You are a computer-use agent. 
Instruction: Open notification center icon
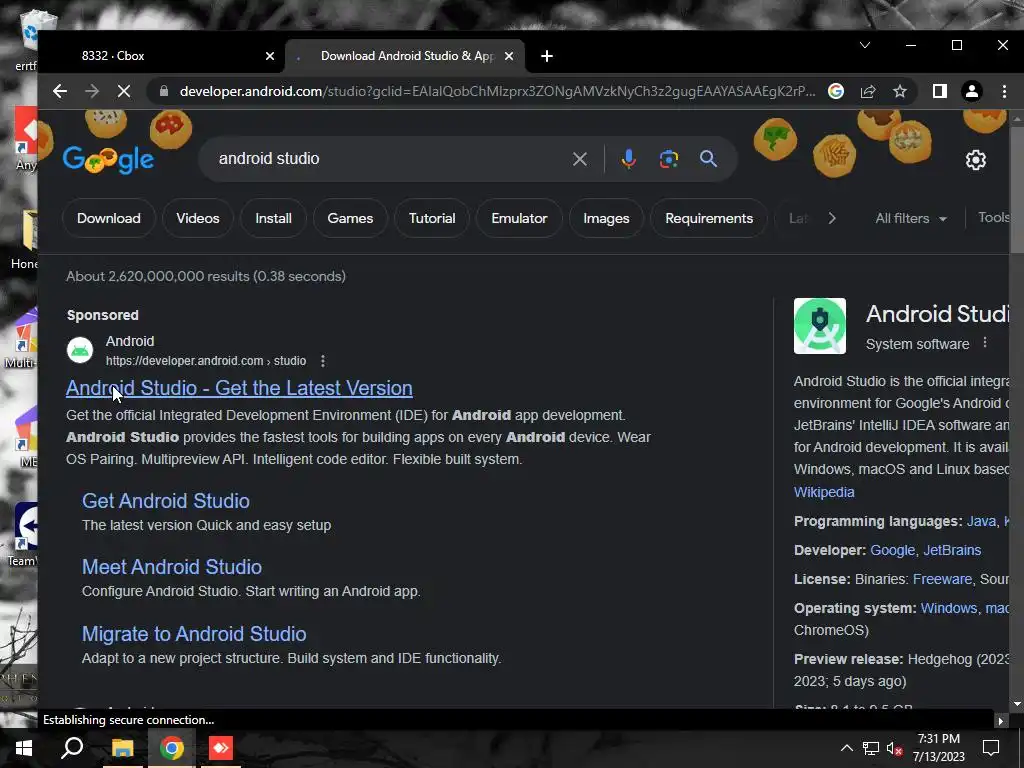click(x=991, y=748)
